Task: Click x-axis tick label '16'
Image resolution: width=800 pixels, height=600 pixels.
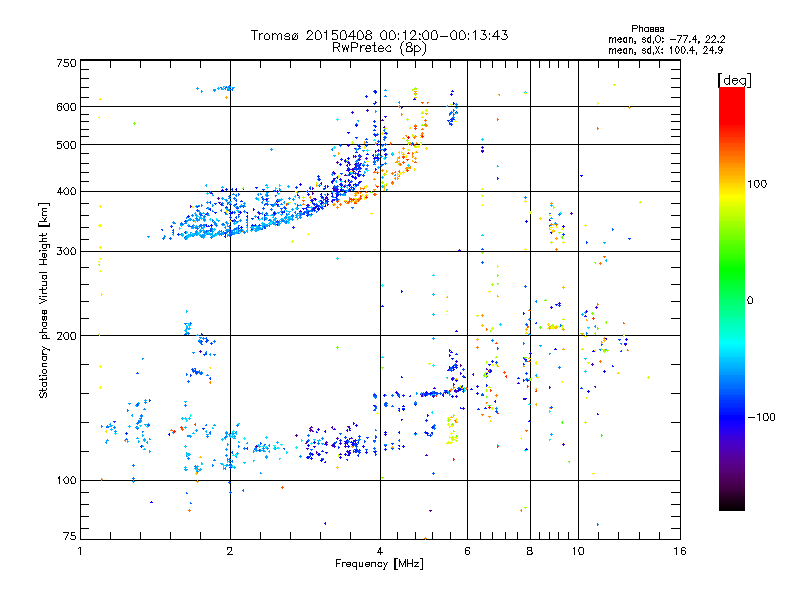Action: click(680, 551)
